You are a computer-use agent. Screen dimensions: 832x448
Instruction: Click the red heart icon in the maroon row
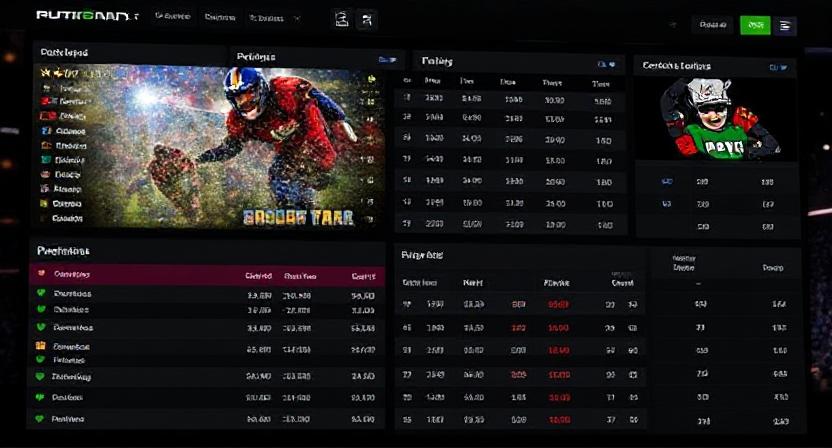pyautogui.click(x=41, y=273)
